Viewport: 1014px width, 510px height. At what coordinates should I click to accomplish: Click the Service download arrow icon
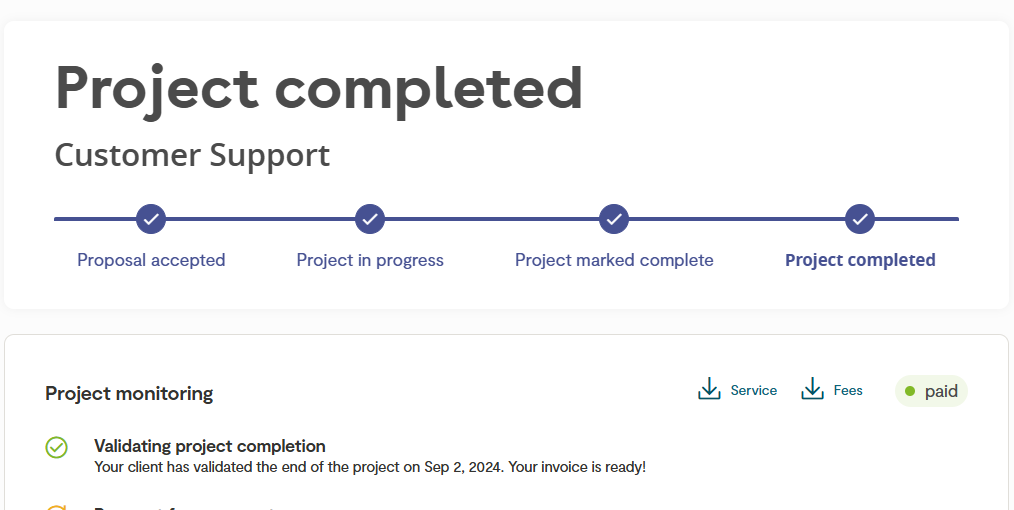[x=709, y=388]
